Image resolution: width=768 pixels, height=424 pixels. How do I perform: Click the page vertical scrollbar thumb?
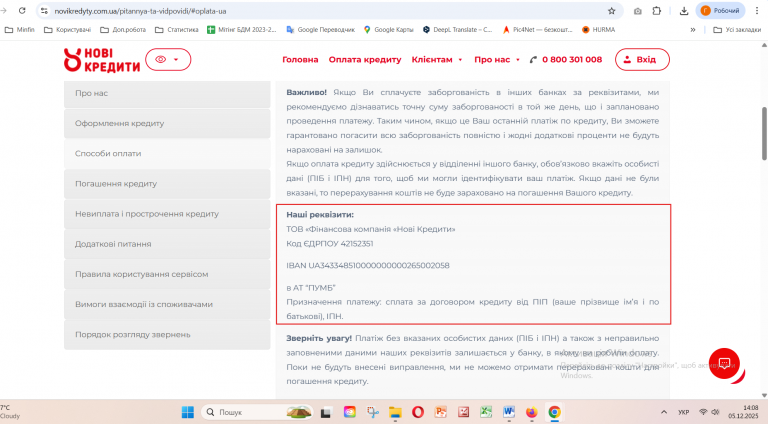click(764, 133)
